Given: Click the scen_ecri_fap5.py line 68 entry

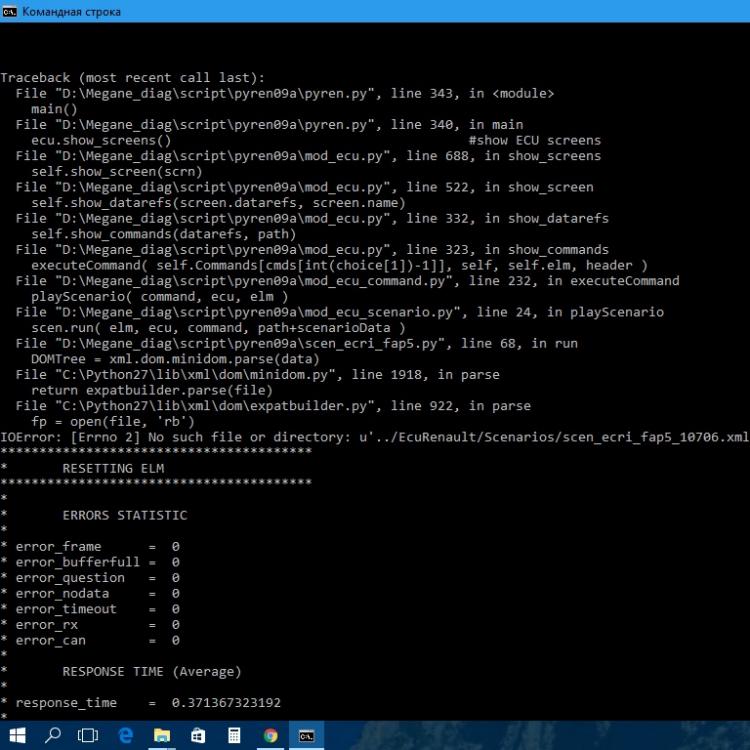Looking at the screenshot, I should pyautogui.click(x=297, y=343).
